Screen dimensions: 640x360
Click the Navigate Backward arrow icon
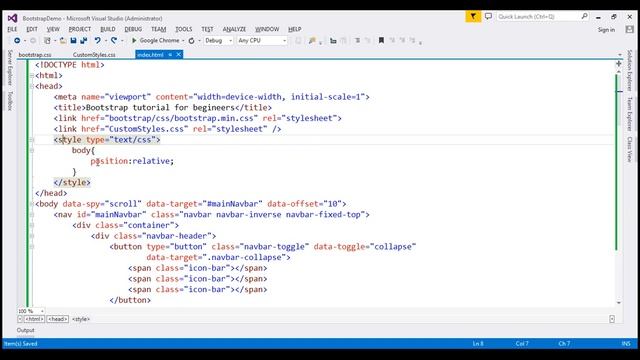coord(17,40)
